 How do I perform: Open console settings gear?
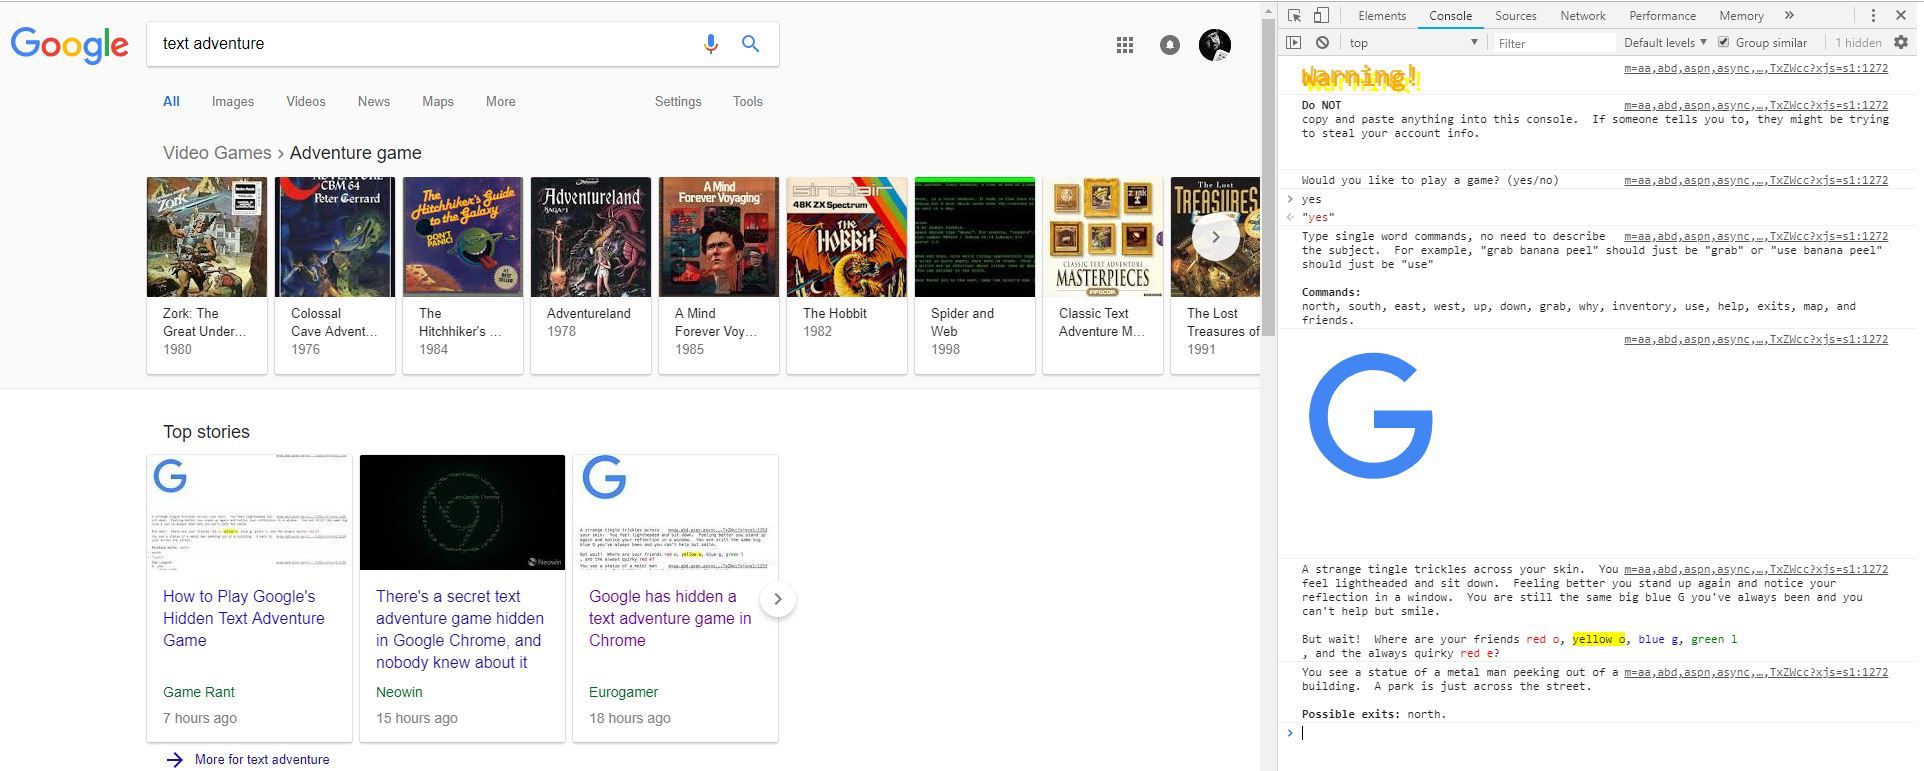(x=1901, y=42)
